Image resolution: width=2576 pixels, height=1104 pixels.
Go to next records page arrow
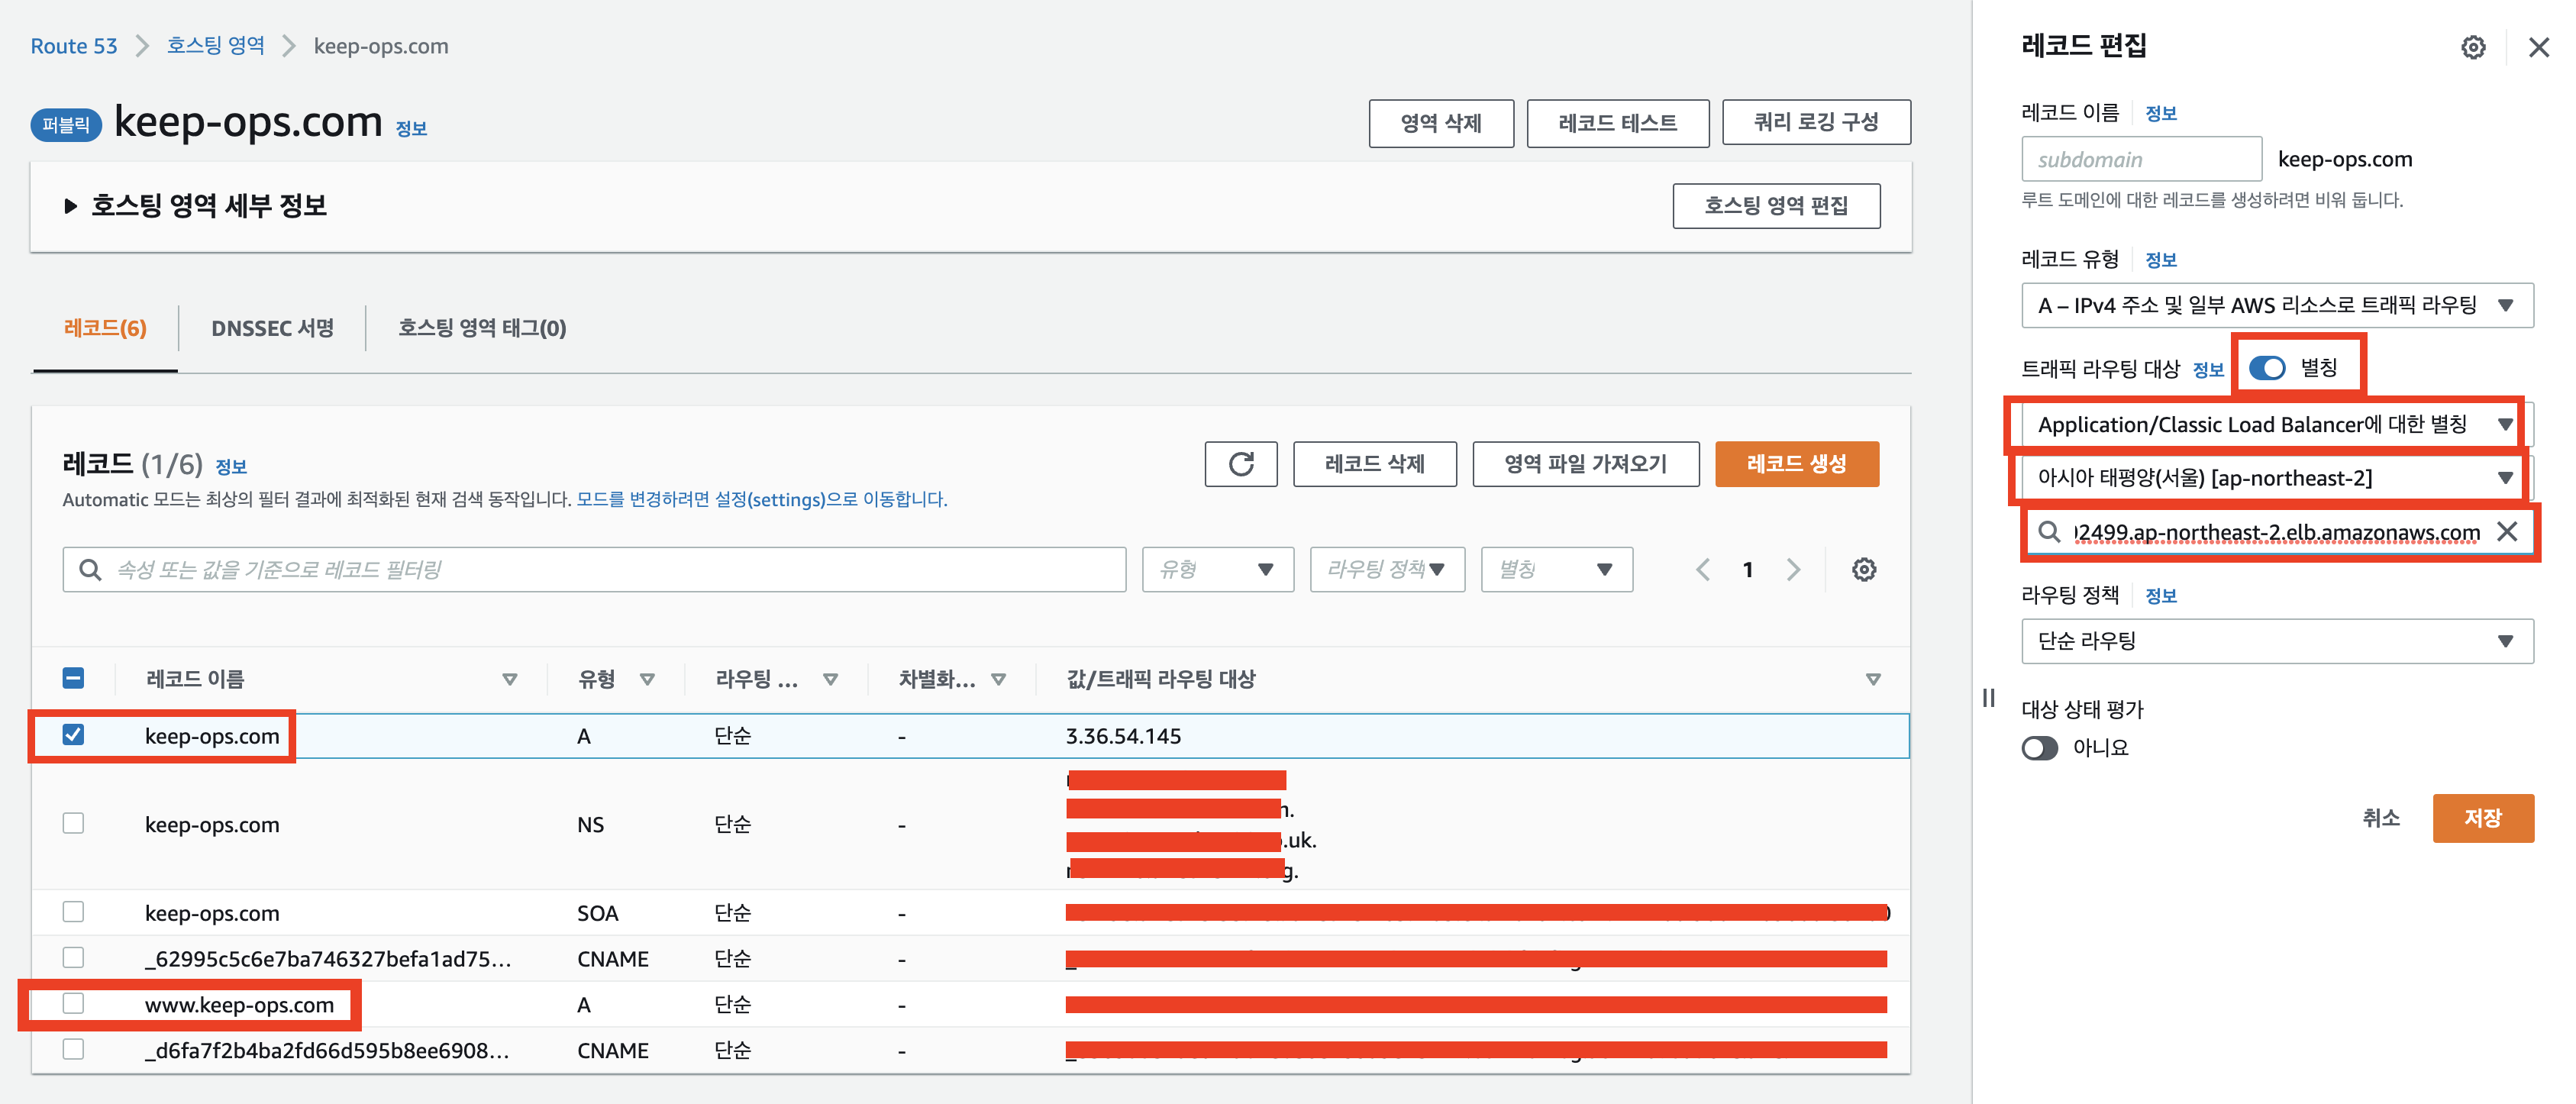coord(1793,570)
